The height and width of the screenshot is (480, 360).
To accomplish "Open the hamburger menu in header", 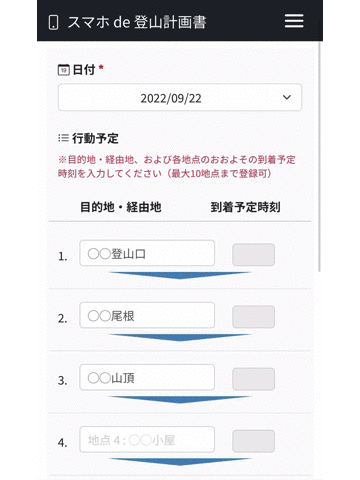I will pyautogui.click(x=294, y=21).
